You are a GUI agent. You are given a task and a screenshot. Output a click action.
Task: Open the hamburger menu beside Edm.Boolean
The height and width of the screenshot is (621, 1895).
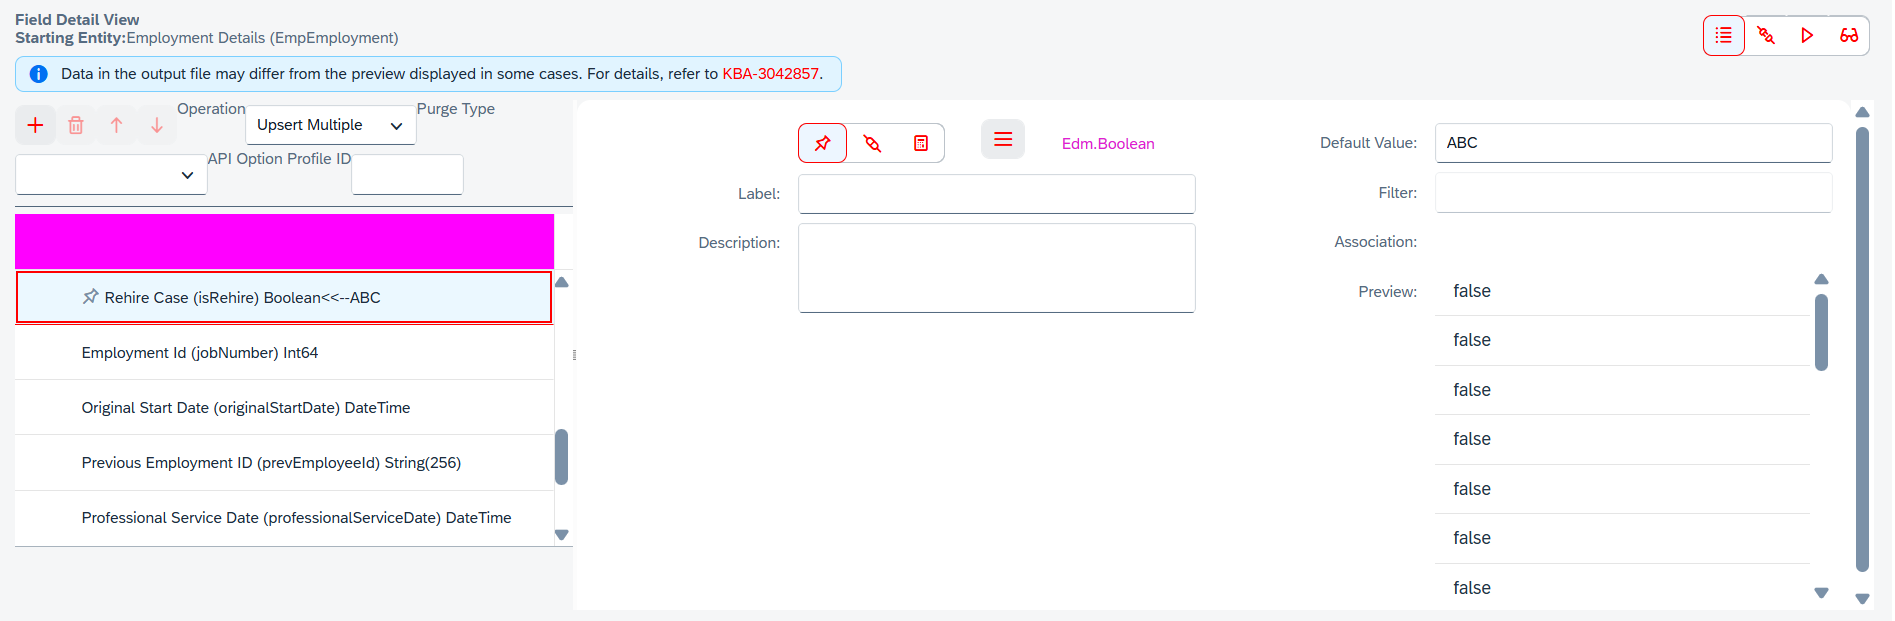pos(1003,139)
